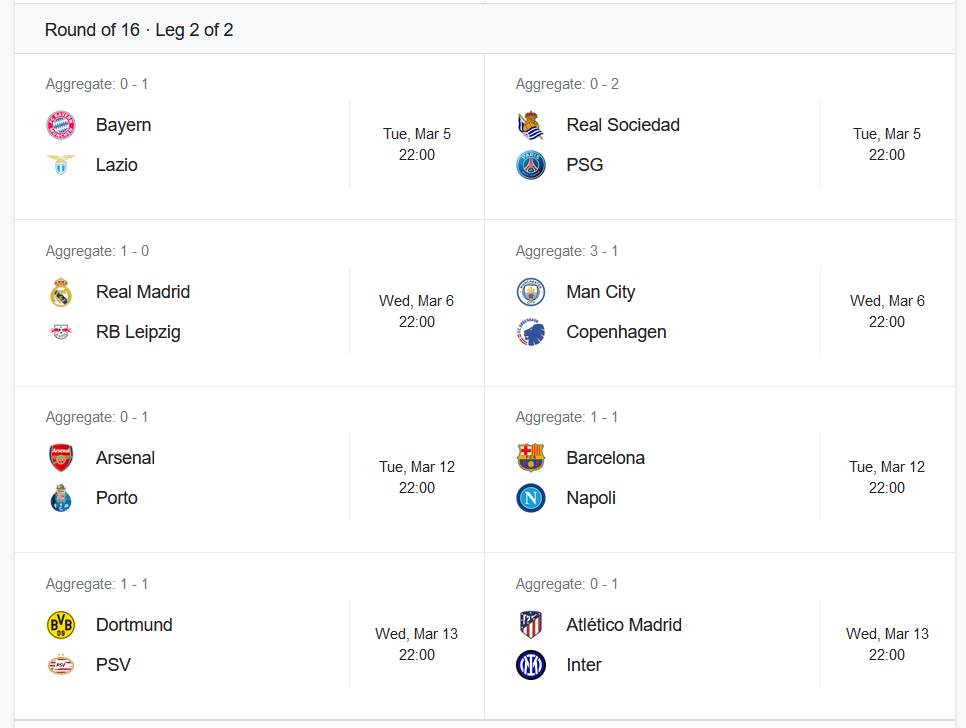Screen dimensions: 966x728
Task: Open the Atlético Madrid team link
Action: coord(624,625)
